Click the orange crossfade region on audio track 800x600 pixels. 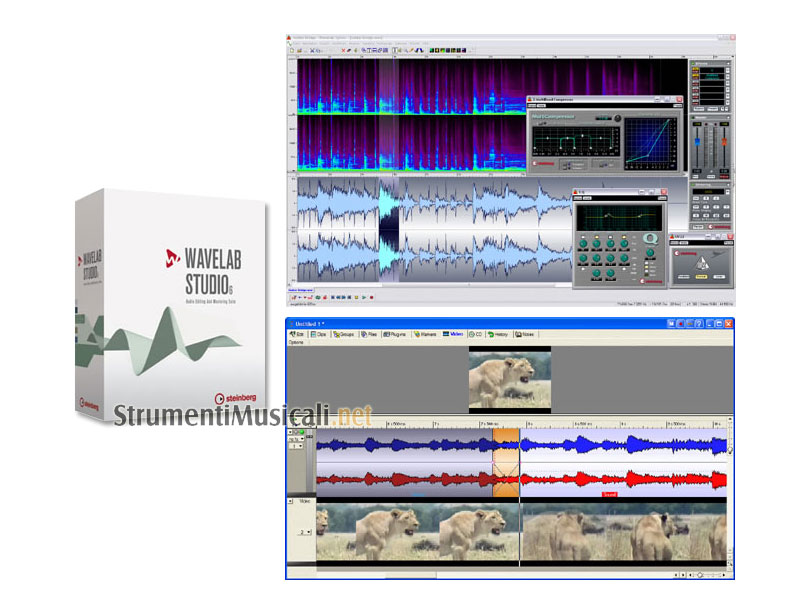pyautogui.click(x=507, y=463)
